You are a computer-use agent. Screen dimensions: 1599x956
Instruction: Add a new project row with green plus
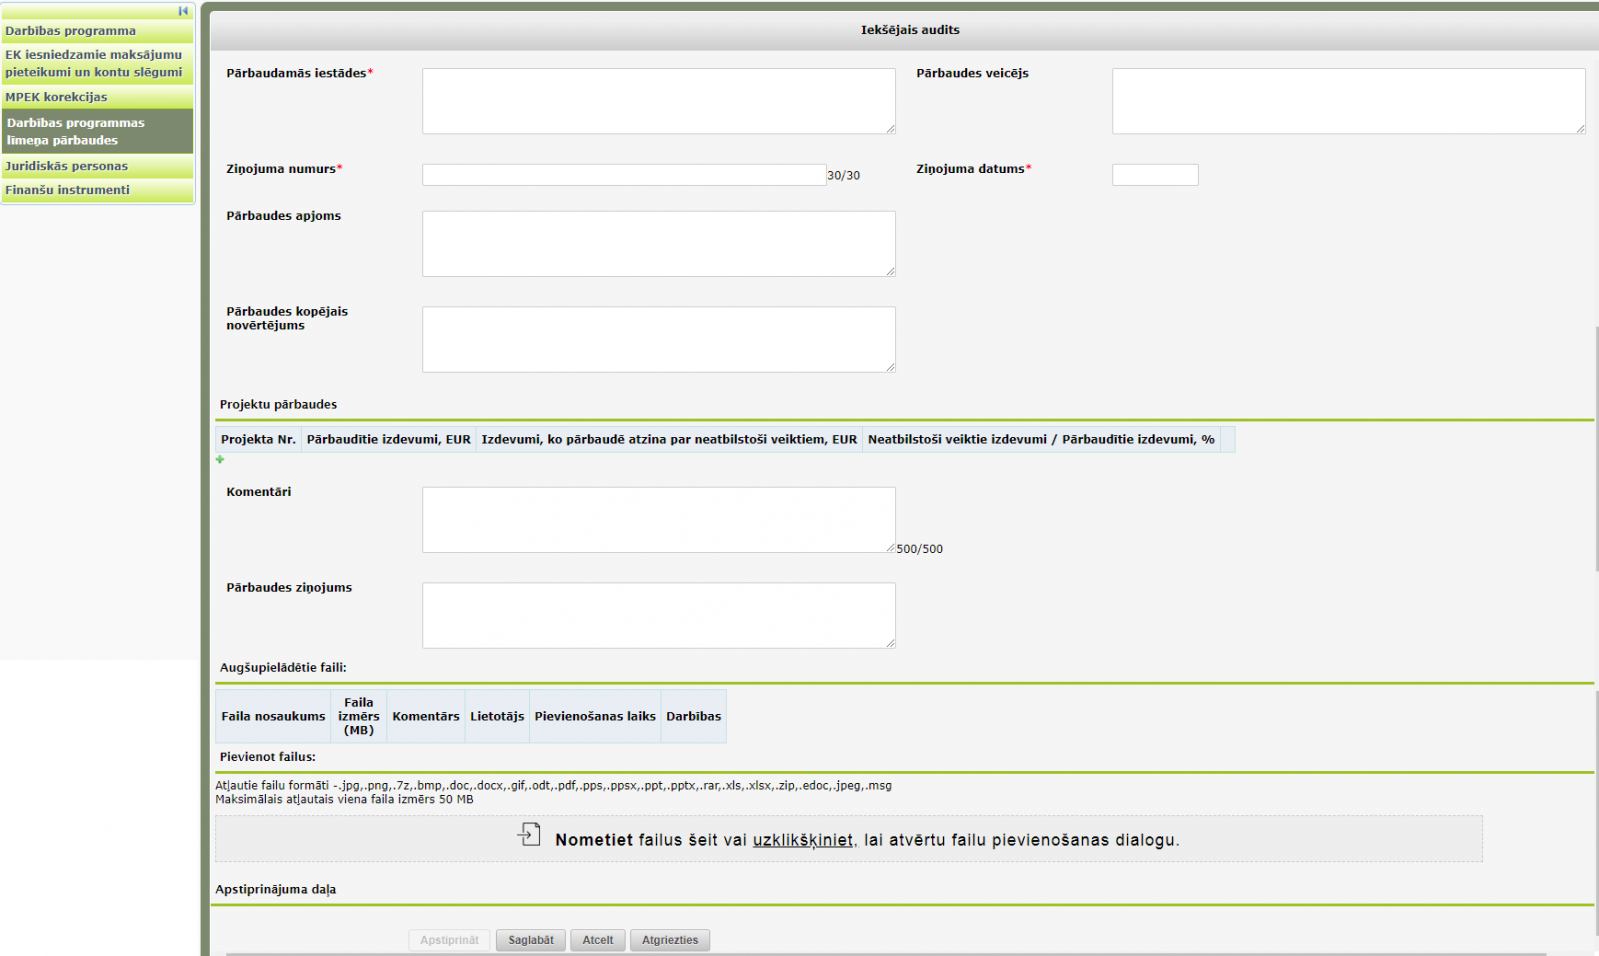click(x=220, y=460)
